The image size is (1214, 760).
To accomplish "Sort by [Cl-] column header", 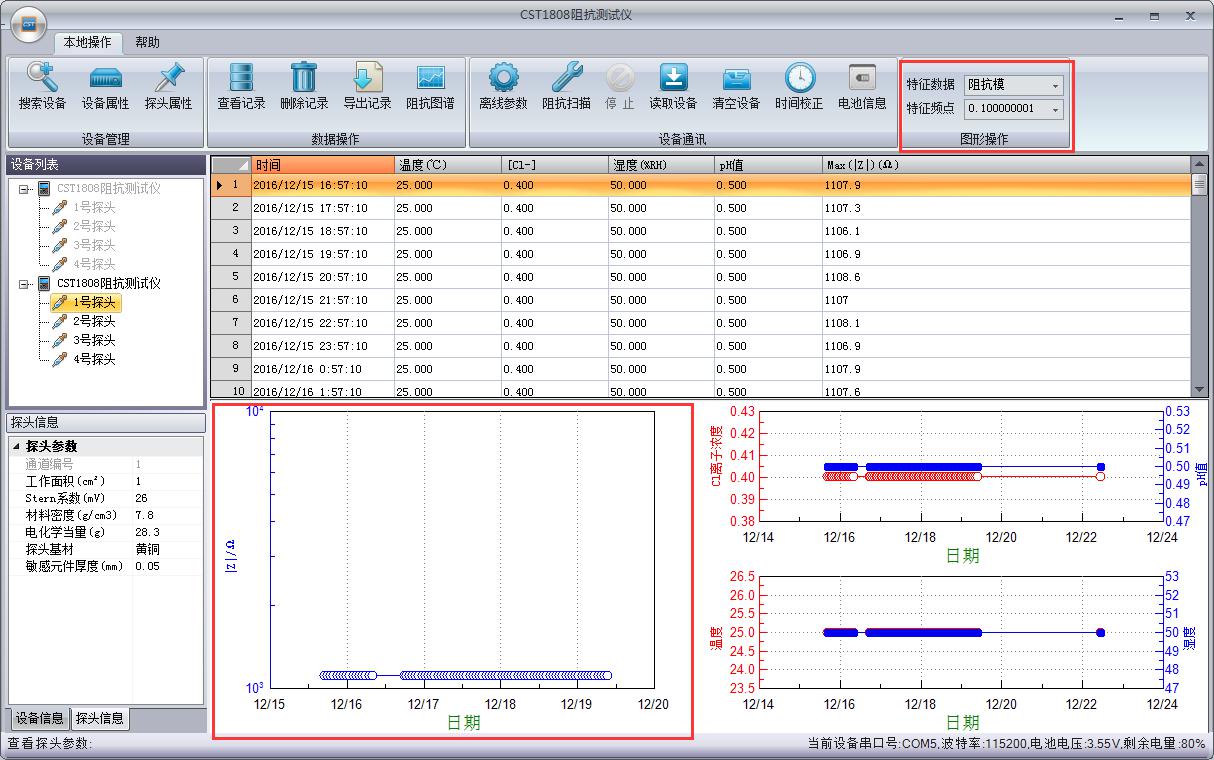I will (555, 165).
